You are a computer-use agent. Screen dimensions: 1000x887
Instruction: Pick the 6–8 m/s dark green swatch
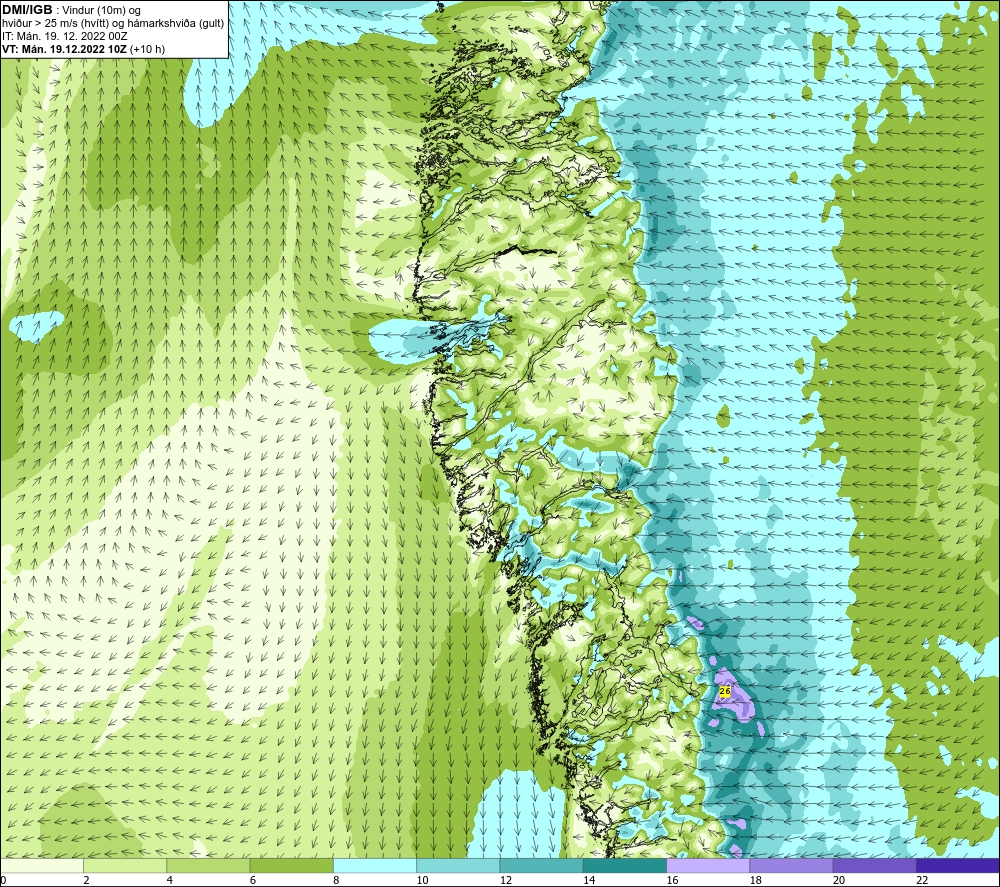[x=291, y=865]
